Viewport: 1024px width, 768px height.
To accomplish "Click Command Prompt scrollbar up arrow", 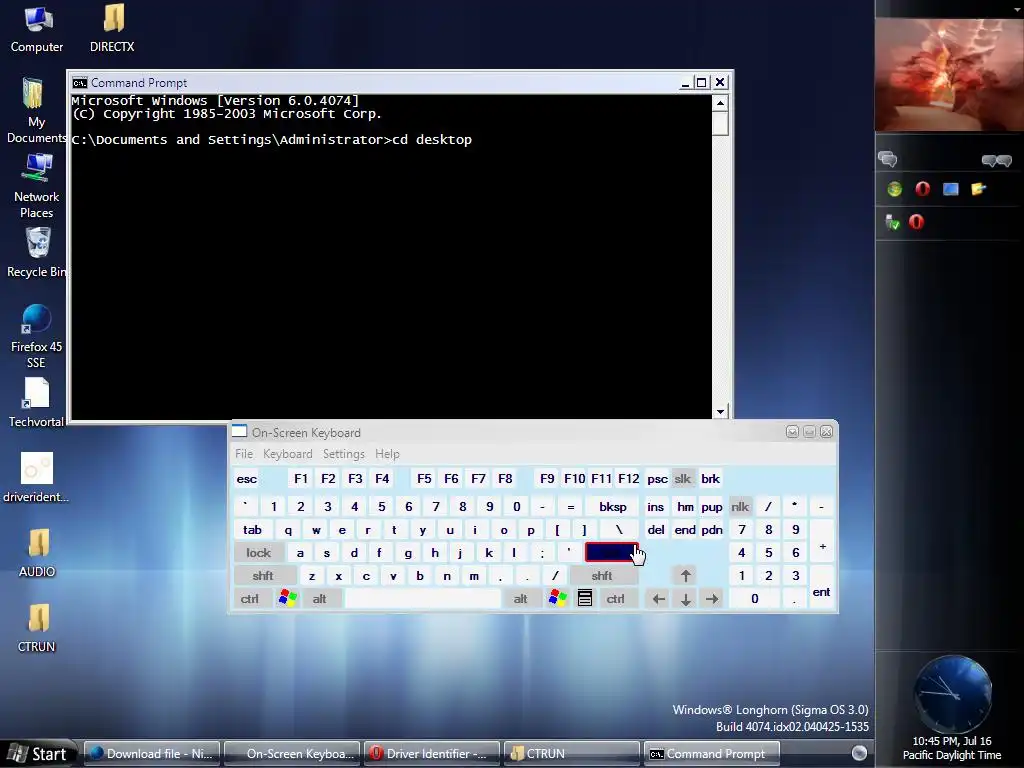I will pos(720,103).
